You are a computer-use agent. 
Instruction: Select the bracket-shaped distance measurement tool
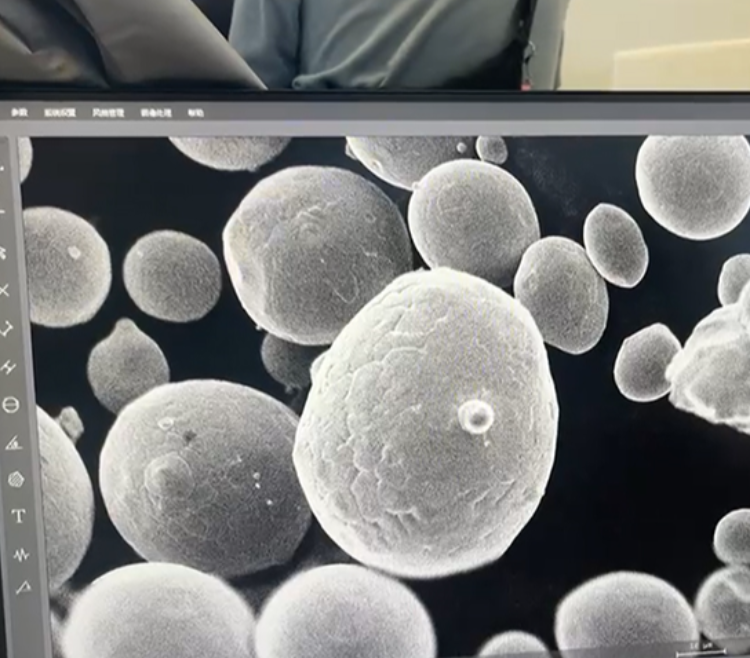[x=6, y=329]
